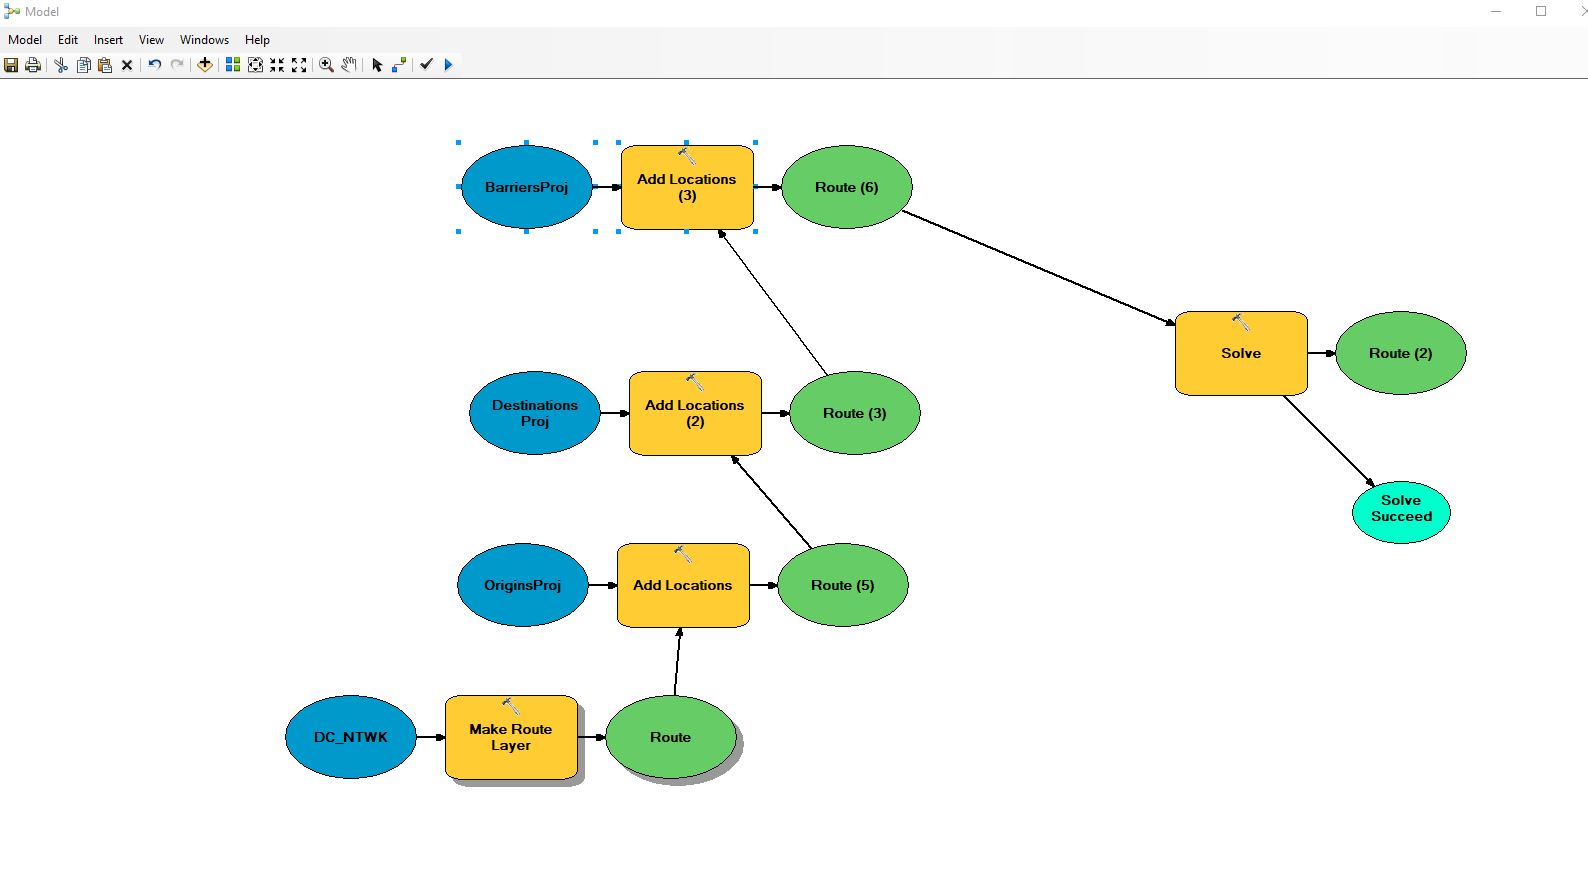
Task: Open the Windows menu
Action: pyautogui.click(x=204, y=40)
